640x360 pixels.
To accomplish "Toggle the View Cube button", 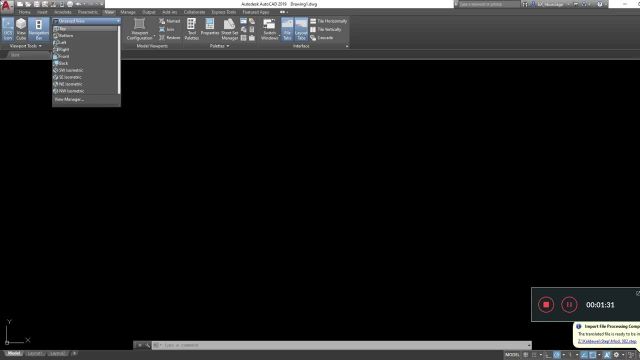I will click(x=21, y=29).
